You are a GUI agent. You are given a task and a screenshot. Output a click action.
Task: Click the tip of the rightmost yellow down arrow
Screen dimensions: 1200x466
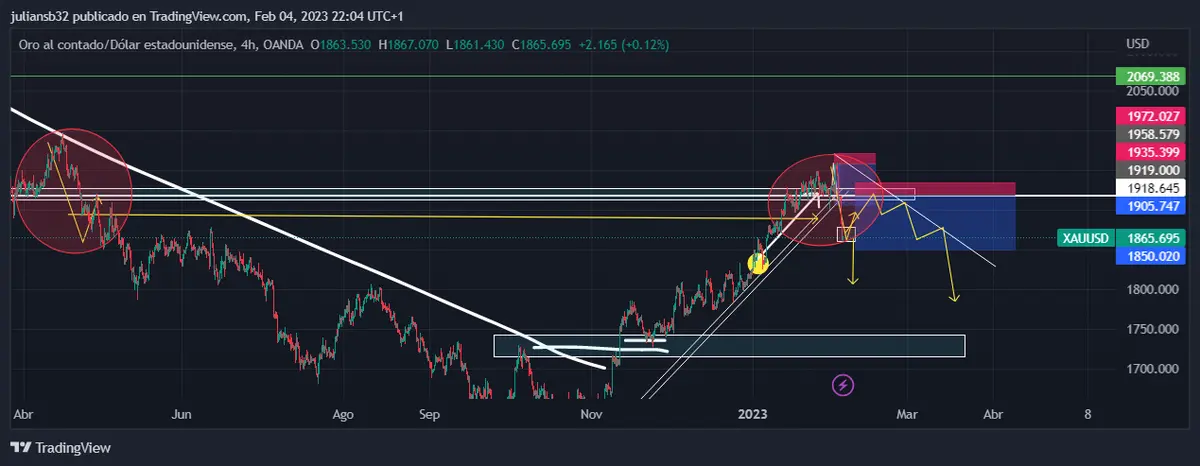(x=955, y=299)
